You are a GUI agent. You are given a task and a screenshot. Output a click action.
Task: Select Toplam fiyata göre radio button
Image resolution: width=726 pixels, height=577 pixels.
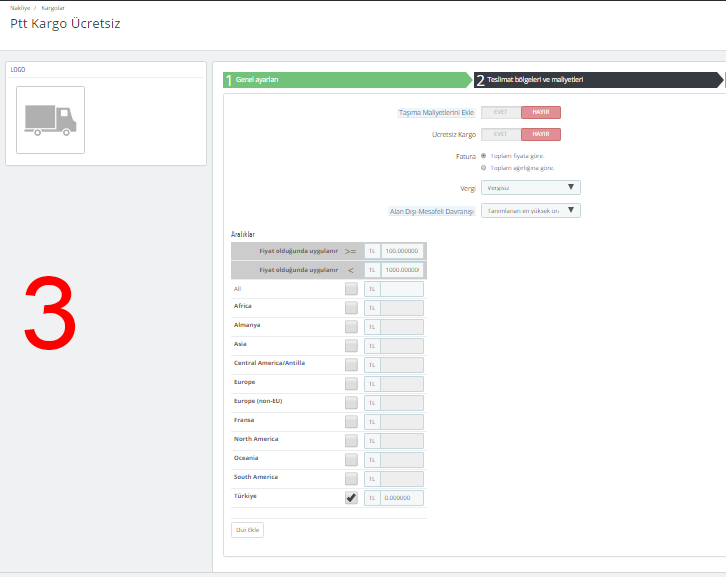(483, 156)
